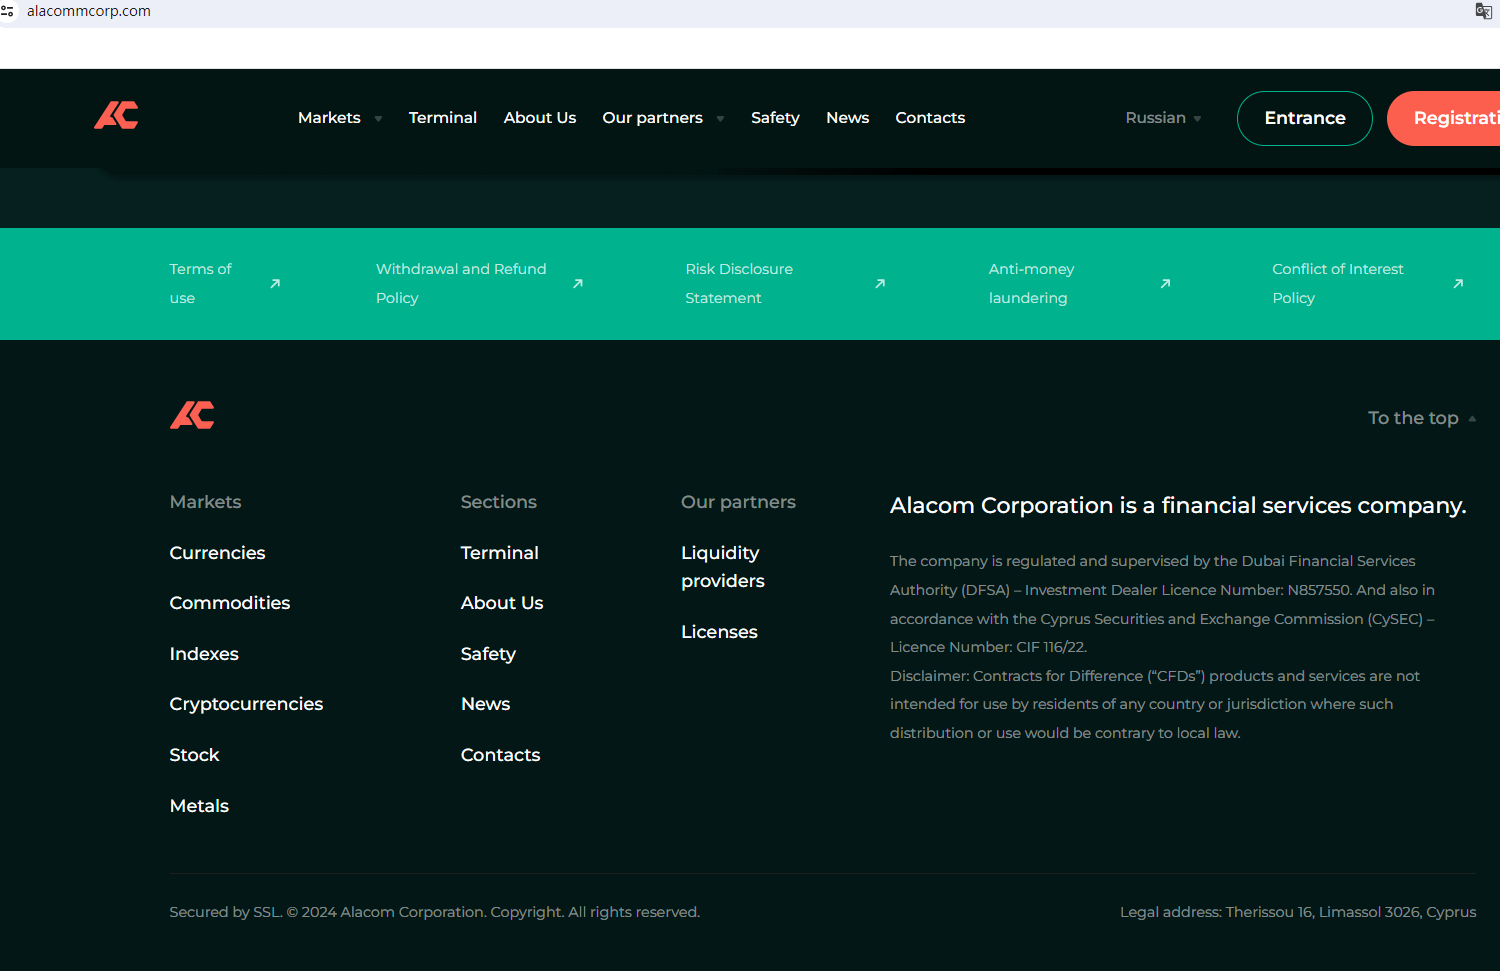Open the Russian language selector

point(1163,118)
